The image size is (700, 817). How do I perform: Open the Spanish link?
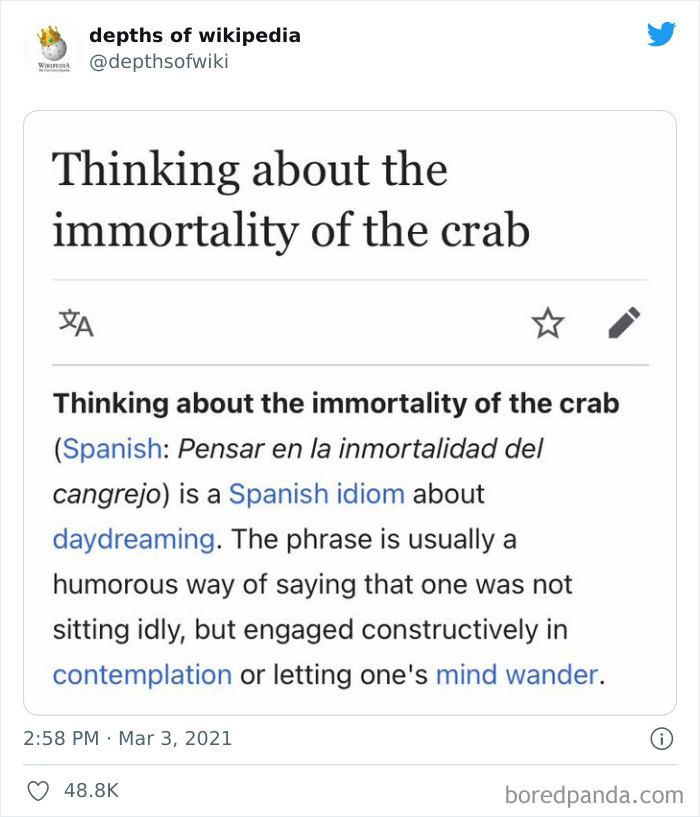(112, 448)
